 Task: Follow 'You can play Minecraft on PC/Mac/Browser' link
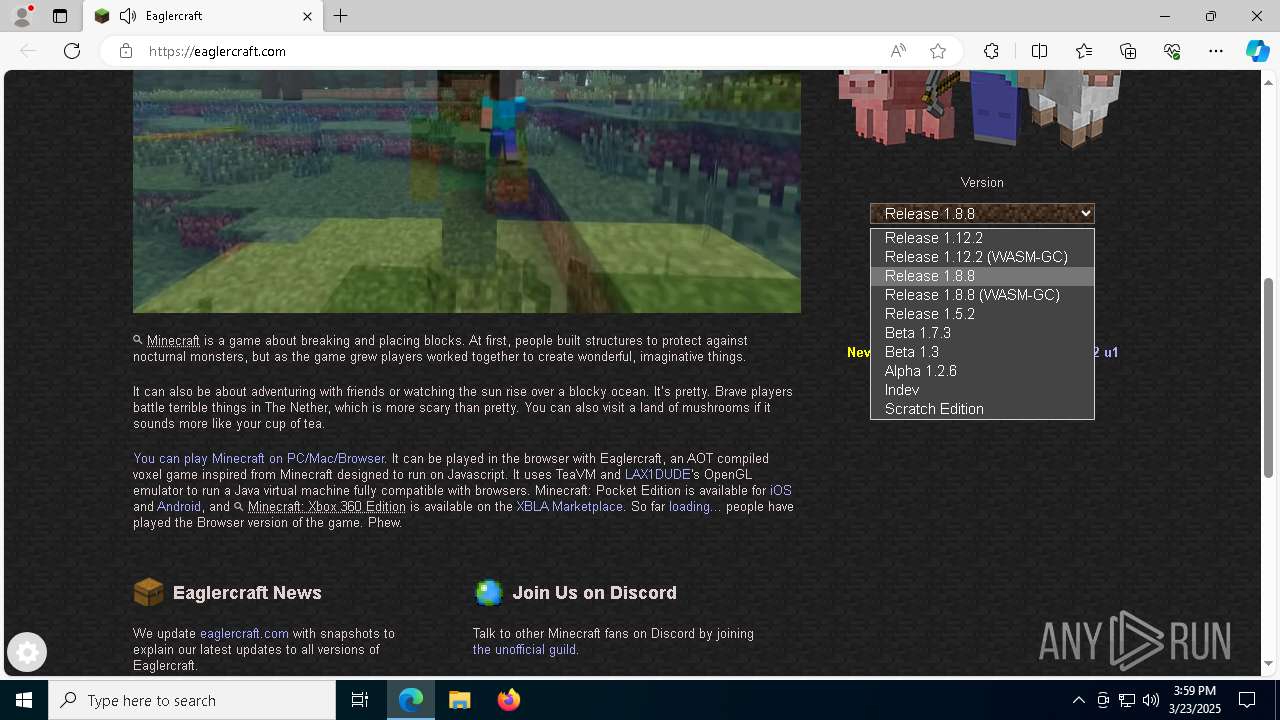pos(259,459)
